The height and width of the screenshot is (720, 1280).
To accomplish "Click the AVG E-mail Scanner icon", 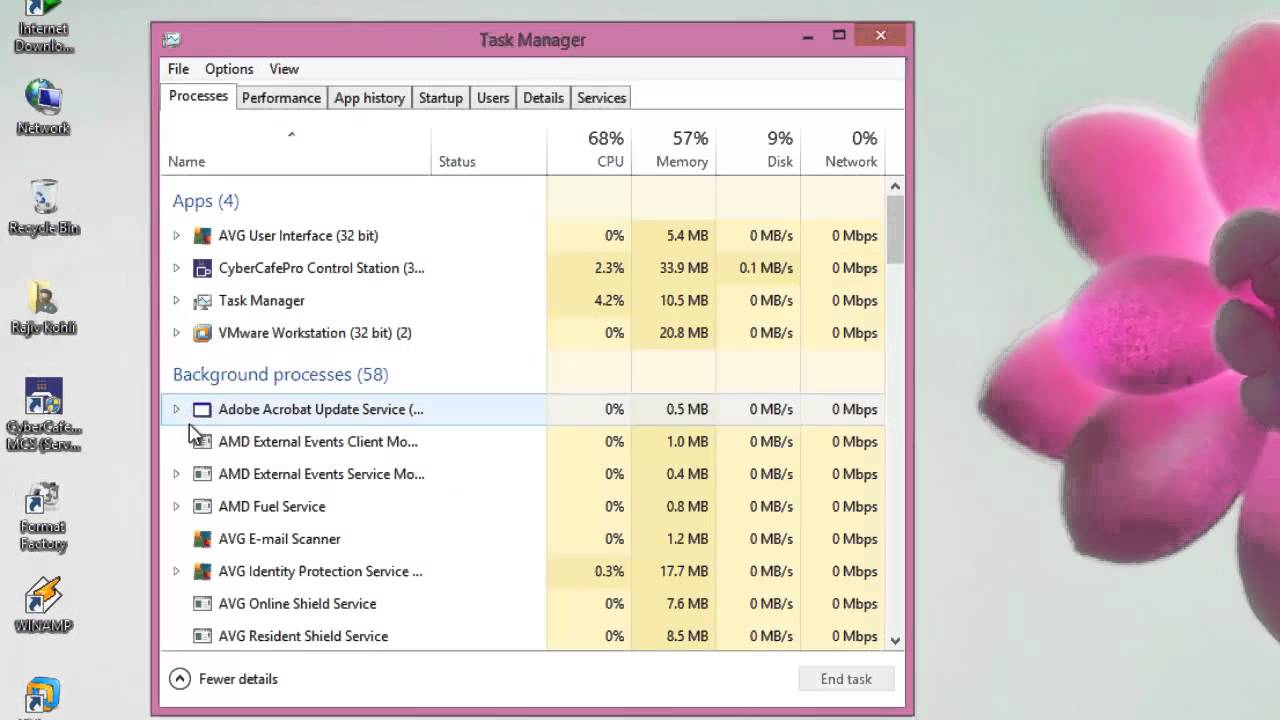I will (x=202, y=539).
